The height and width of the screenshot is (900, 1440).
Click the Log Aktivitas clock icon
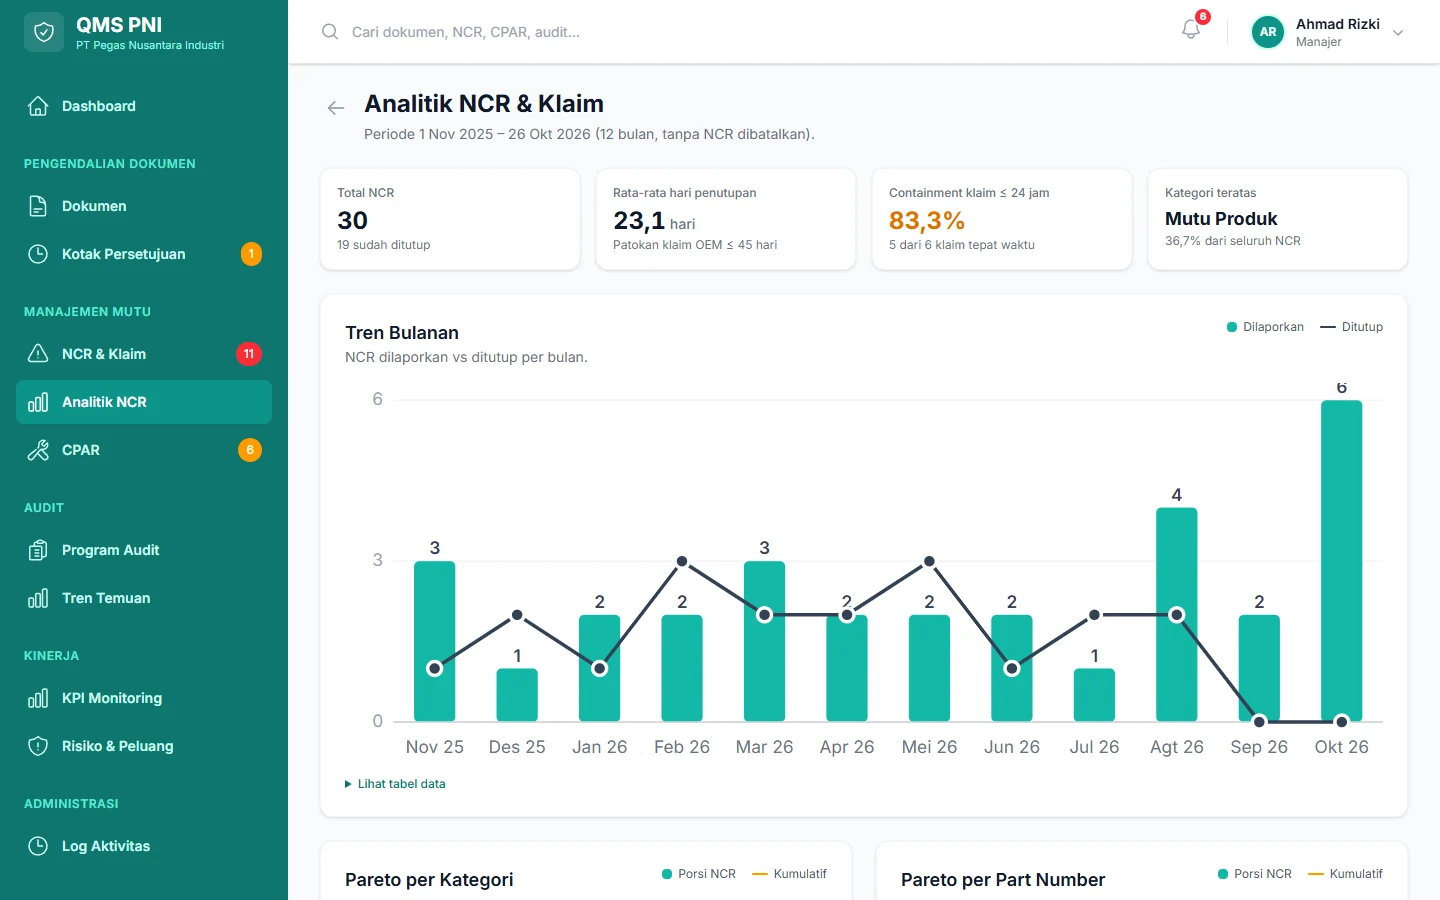coord(38,846)
